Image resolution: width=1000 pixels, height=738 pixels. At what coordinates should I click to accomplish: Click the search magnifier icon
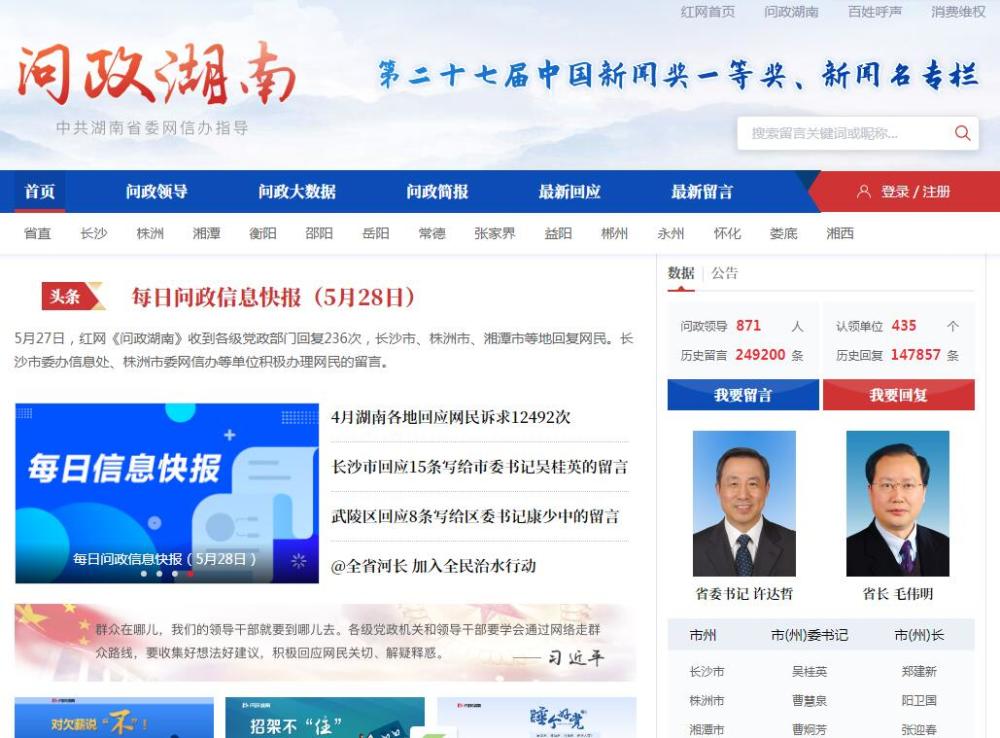962,133
